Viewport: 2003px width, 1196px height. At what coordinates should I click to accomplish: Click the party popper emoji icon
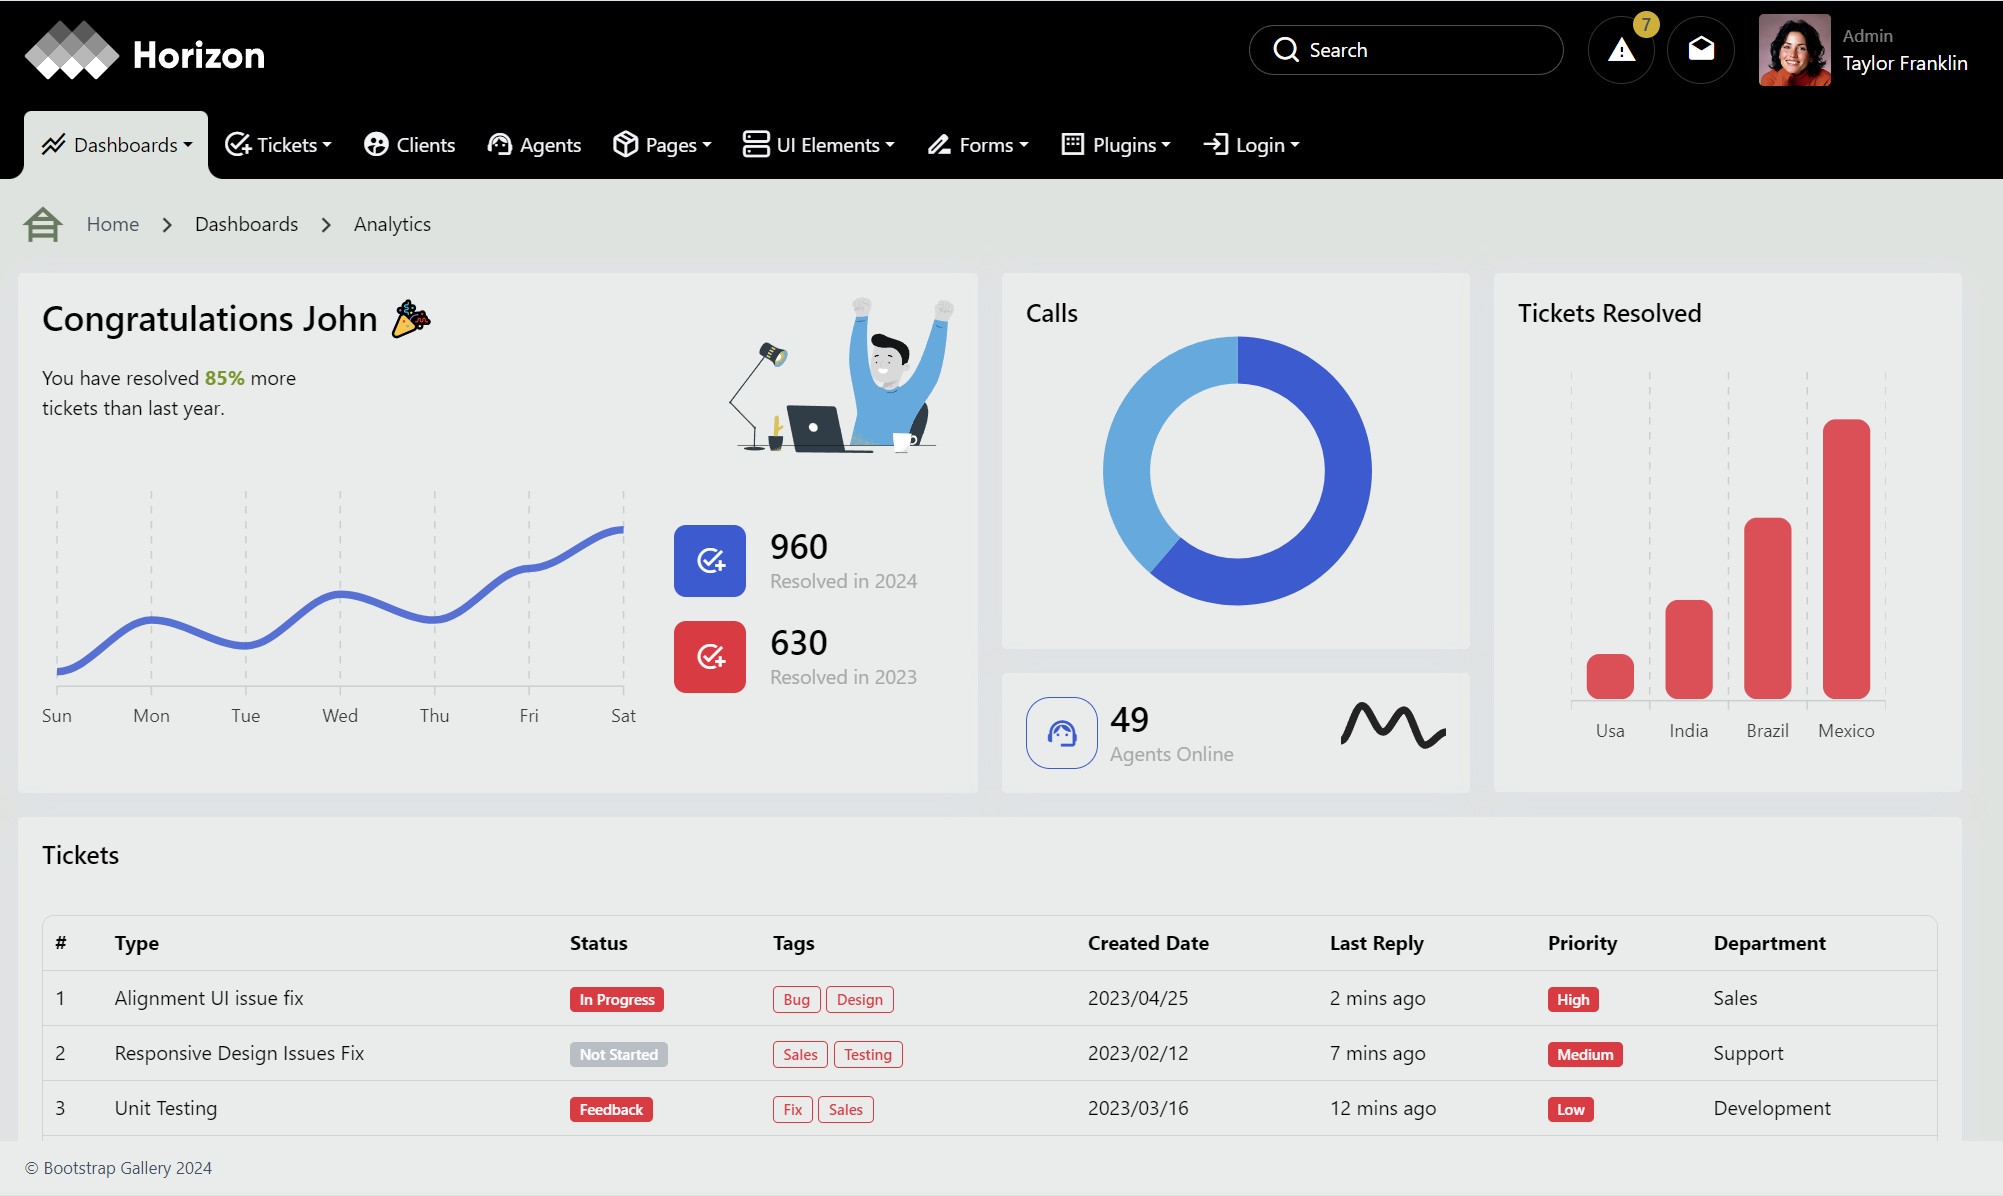(410, 319)
